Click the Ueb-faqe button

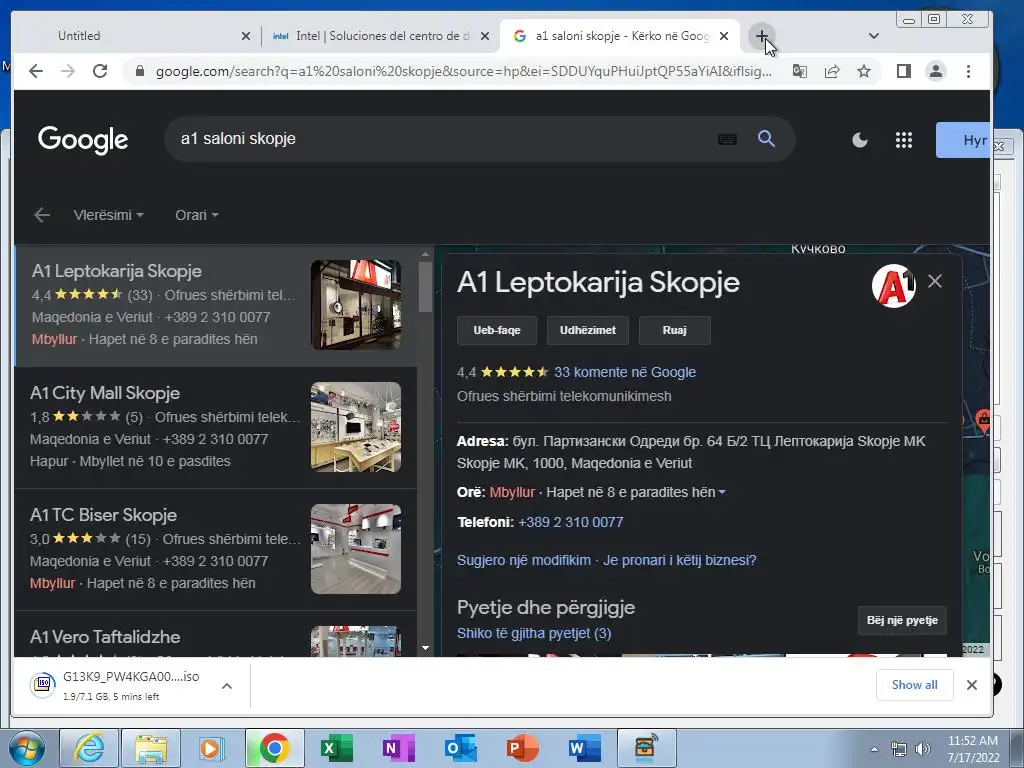coord(497,330)
